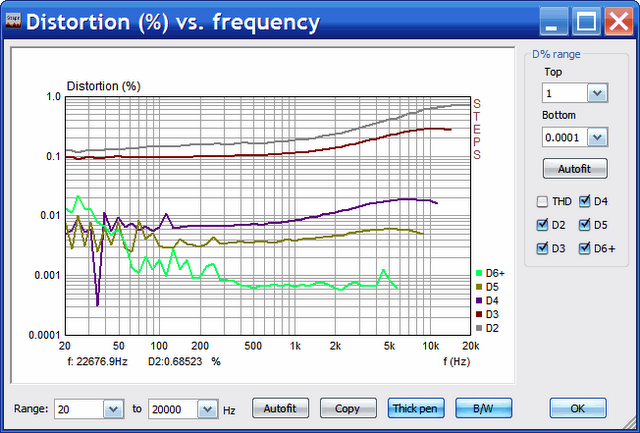Uncheck the D2 harmonic checkbox
Screen dimensions: 640x433
[542, 224]
